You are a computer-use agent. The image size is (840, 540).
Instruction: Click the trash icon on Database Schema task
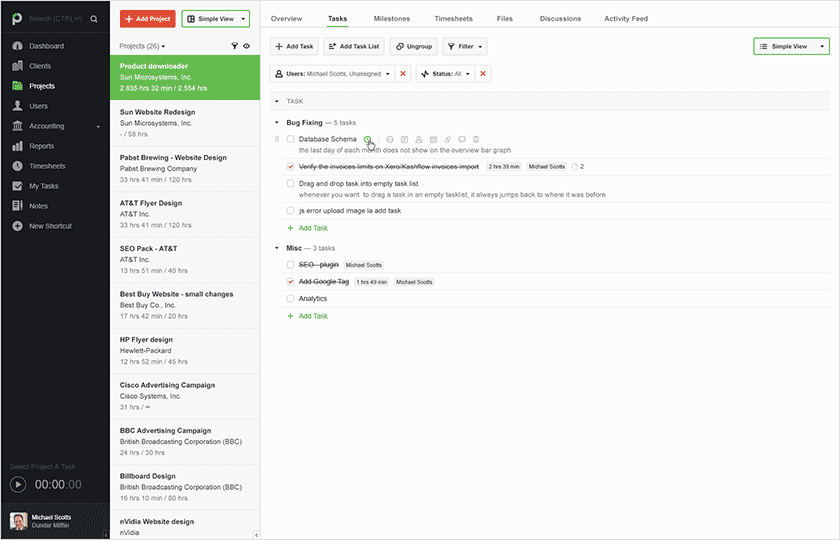coord(476,139)
